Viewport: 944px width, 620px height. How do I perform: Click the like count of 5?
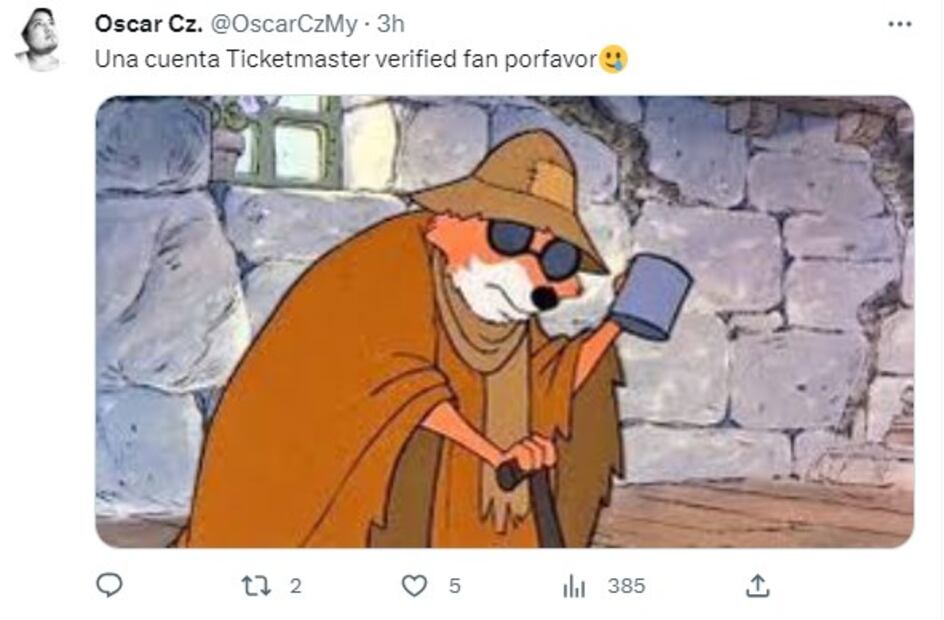click(455, 586)
